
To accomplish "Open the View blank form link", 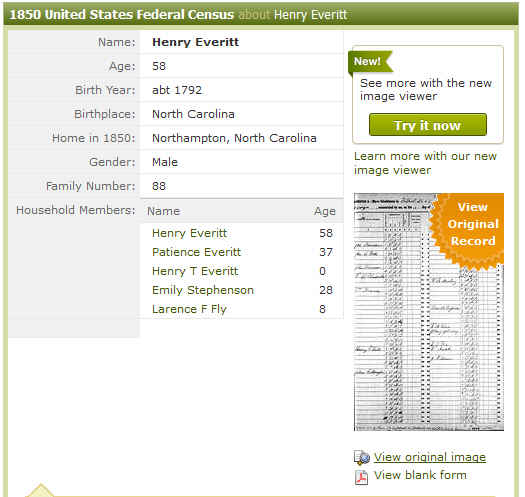I will pyautogui.click(x=420, y=475).
